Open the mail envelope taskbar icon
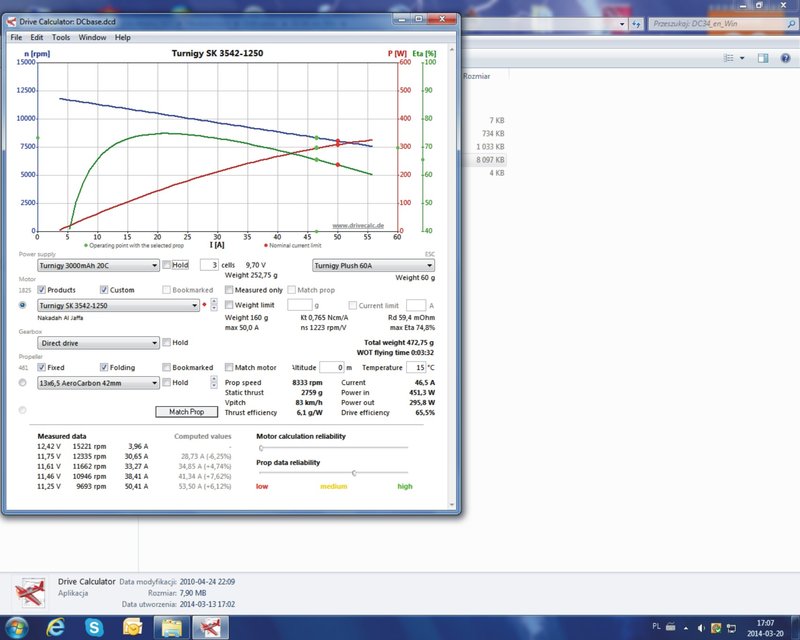 (x=133, y=627)
